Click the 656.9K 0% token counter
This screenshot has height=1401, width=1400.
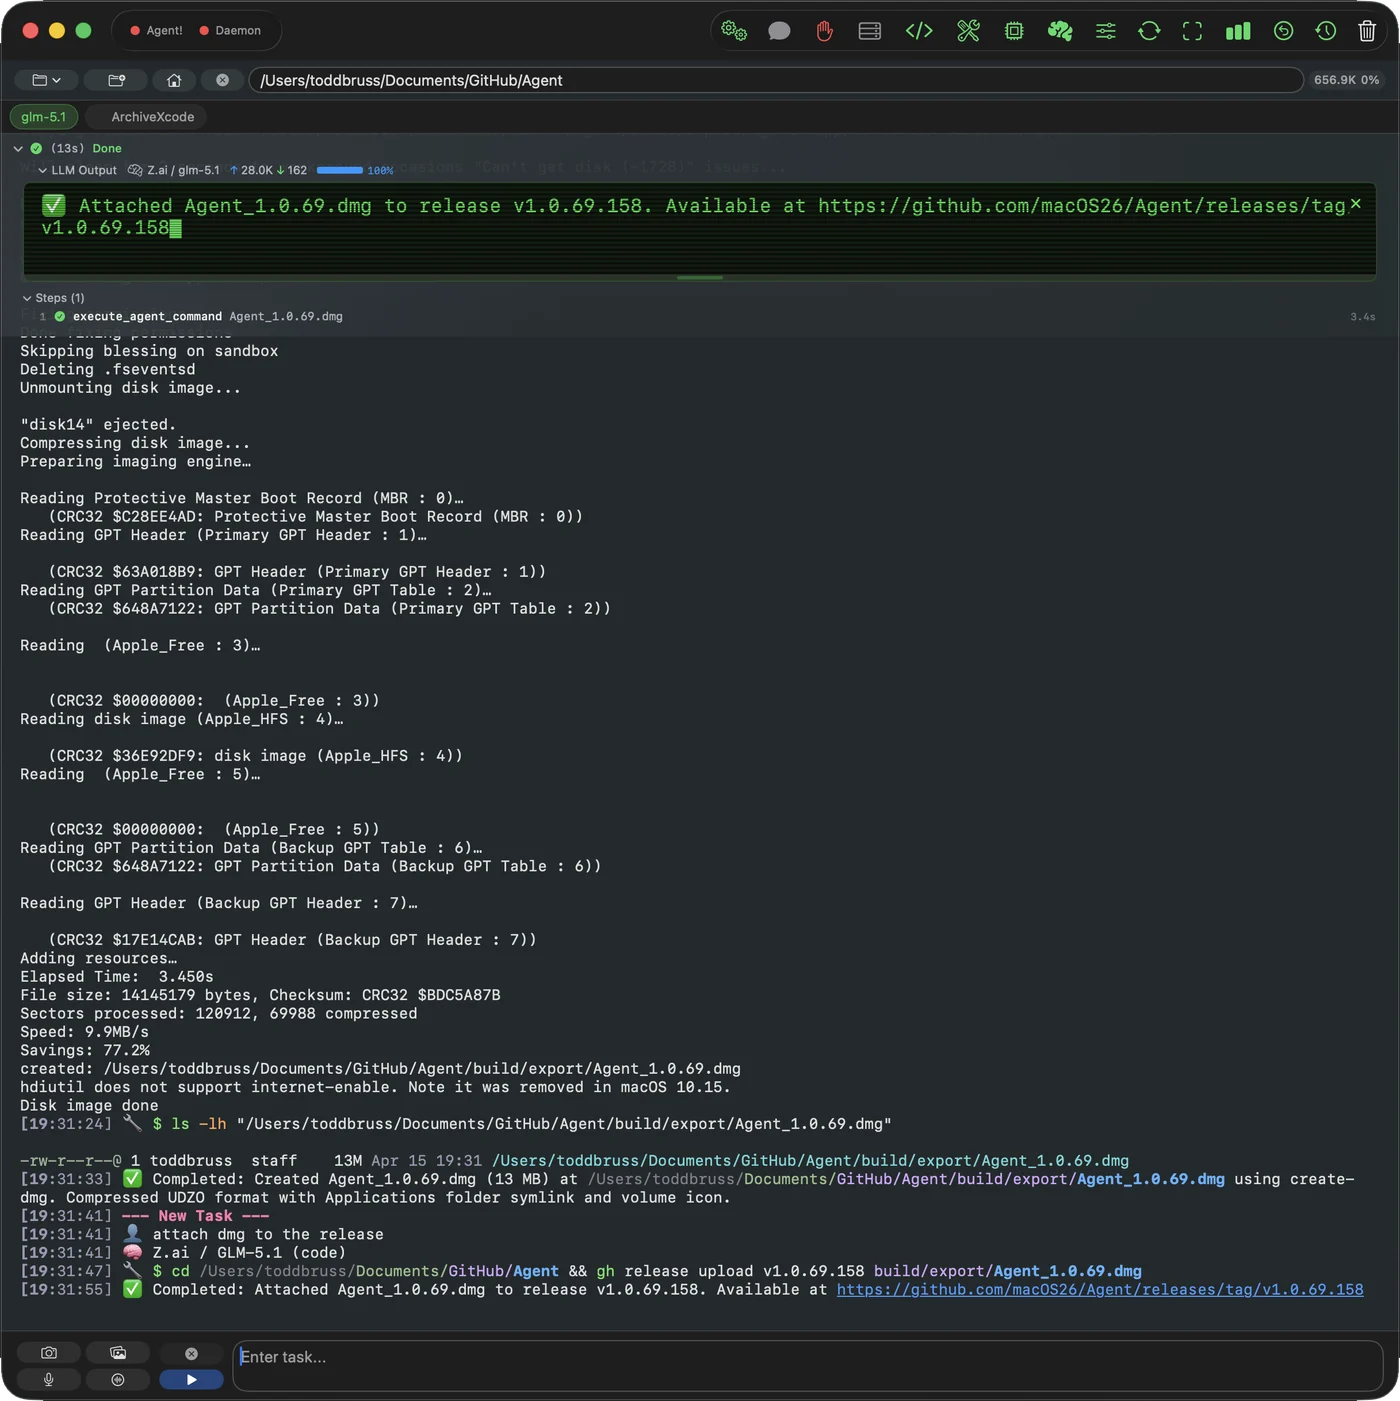1346,80
